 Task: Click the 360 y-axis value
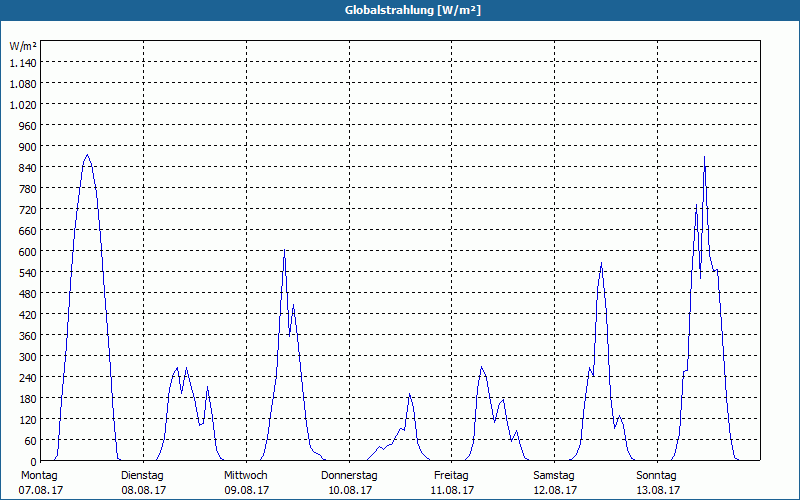pos(28,335)
